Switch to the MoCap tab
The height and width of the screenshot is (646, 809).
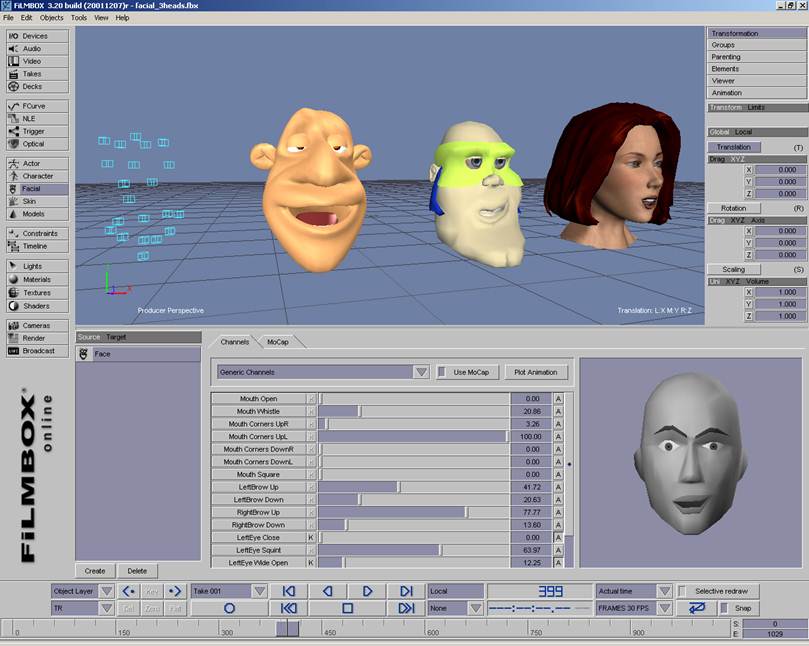point(278,342)
